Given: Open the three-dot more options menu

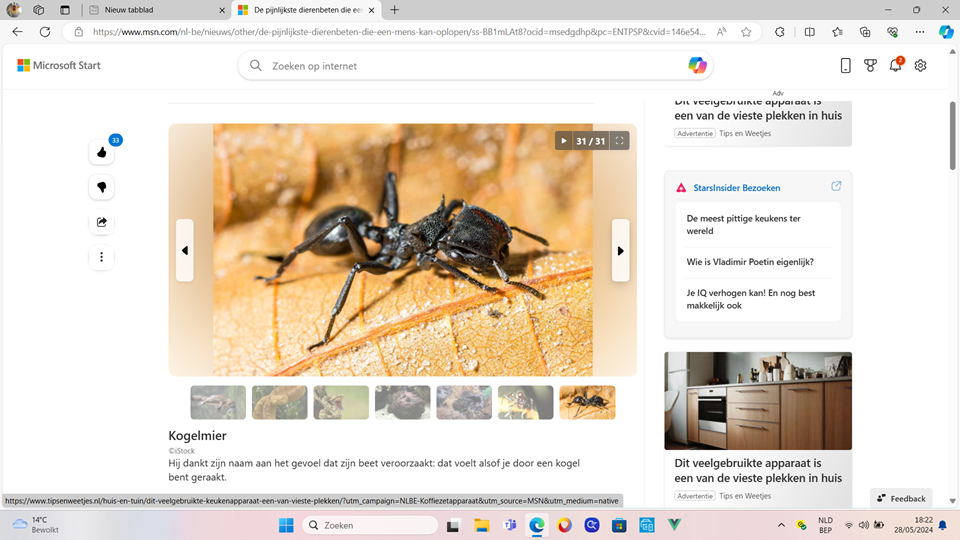Looking at the screenshot, I should 101,258.
